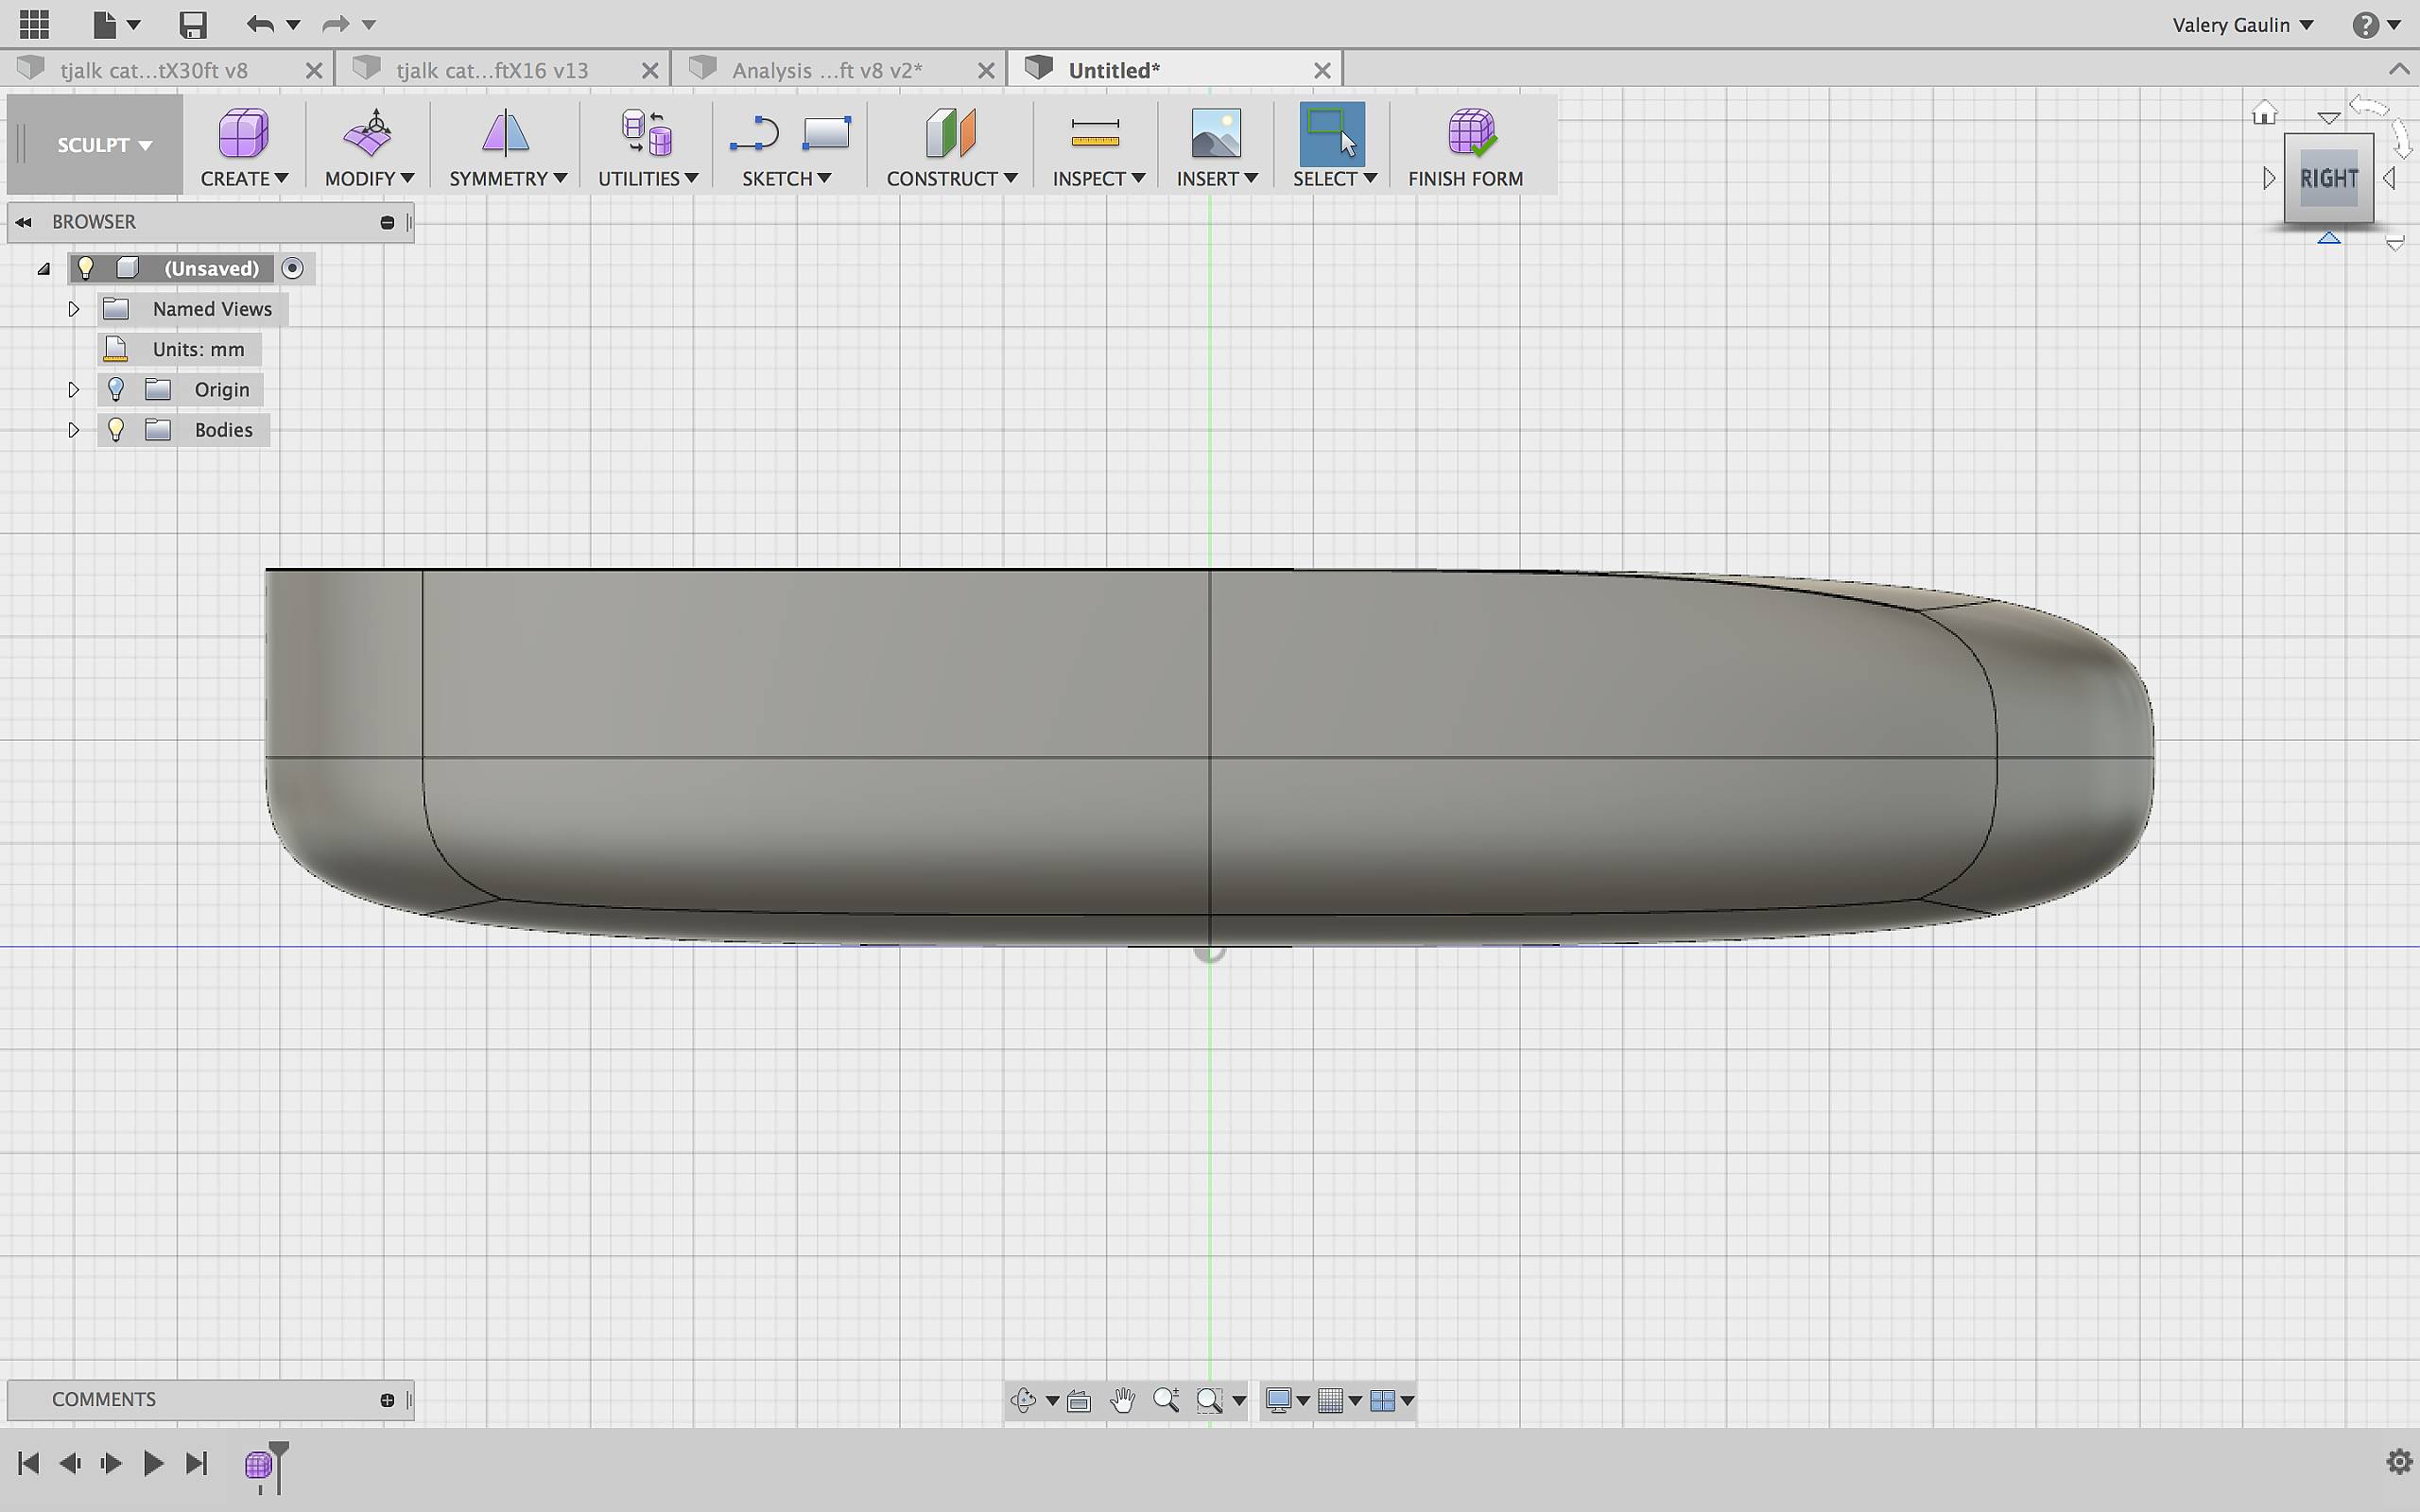Open the data panel grid icon

34,23
